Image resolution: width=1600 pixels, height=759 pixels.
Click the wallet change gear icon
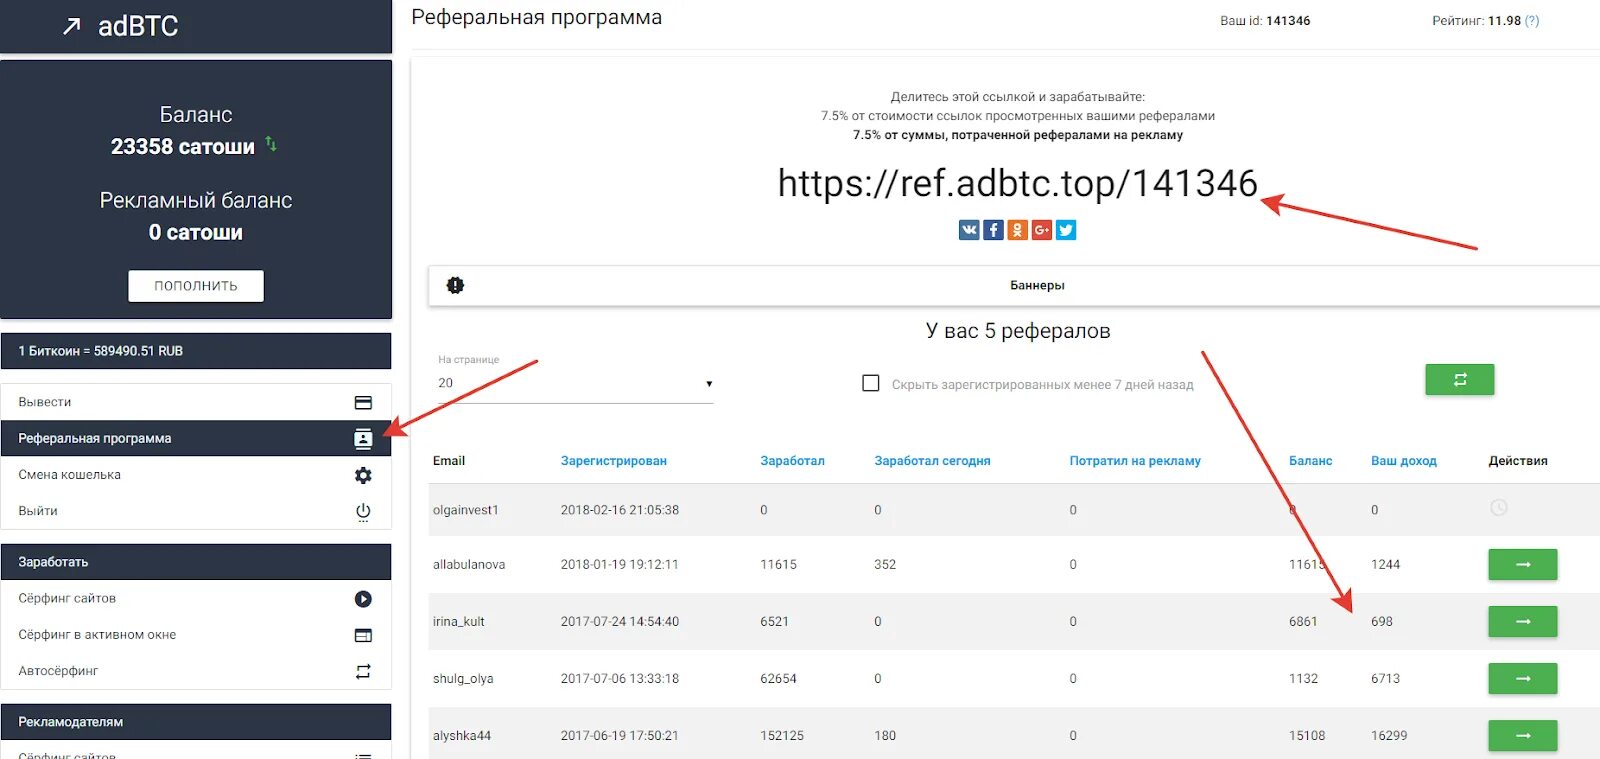tap(363, 475)
